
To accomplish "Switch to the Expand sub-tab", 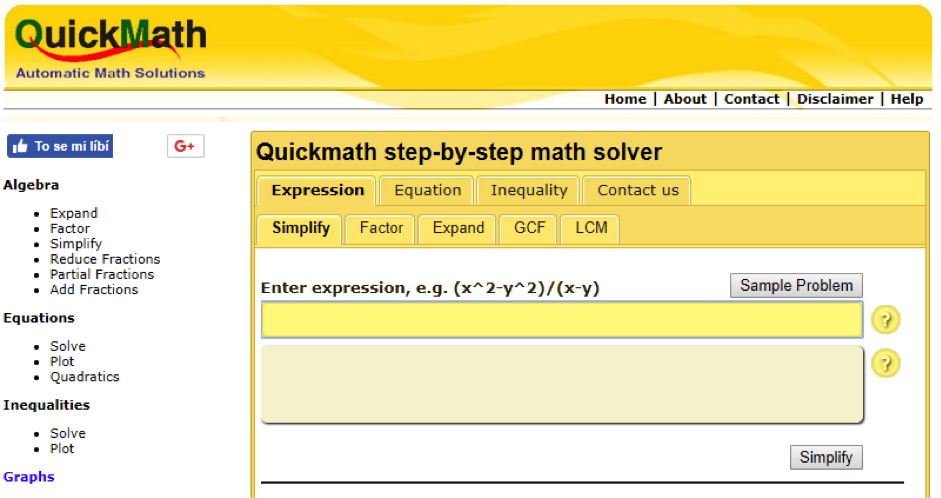I will coord(458,229).
